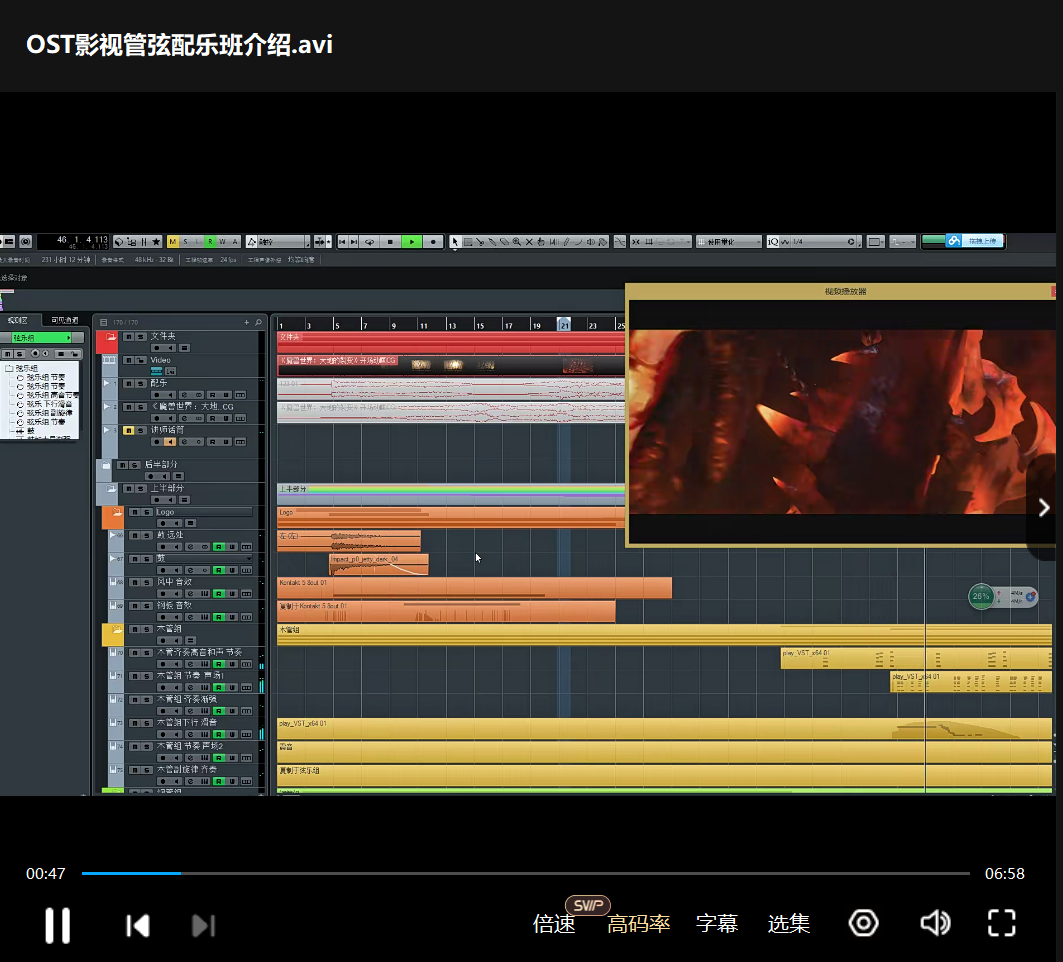1063x962 pixels.
Task: Select the 弦乐组 folder tree item
Action: tap(26, 368)
